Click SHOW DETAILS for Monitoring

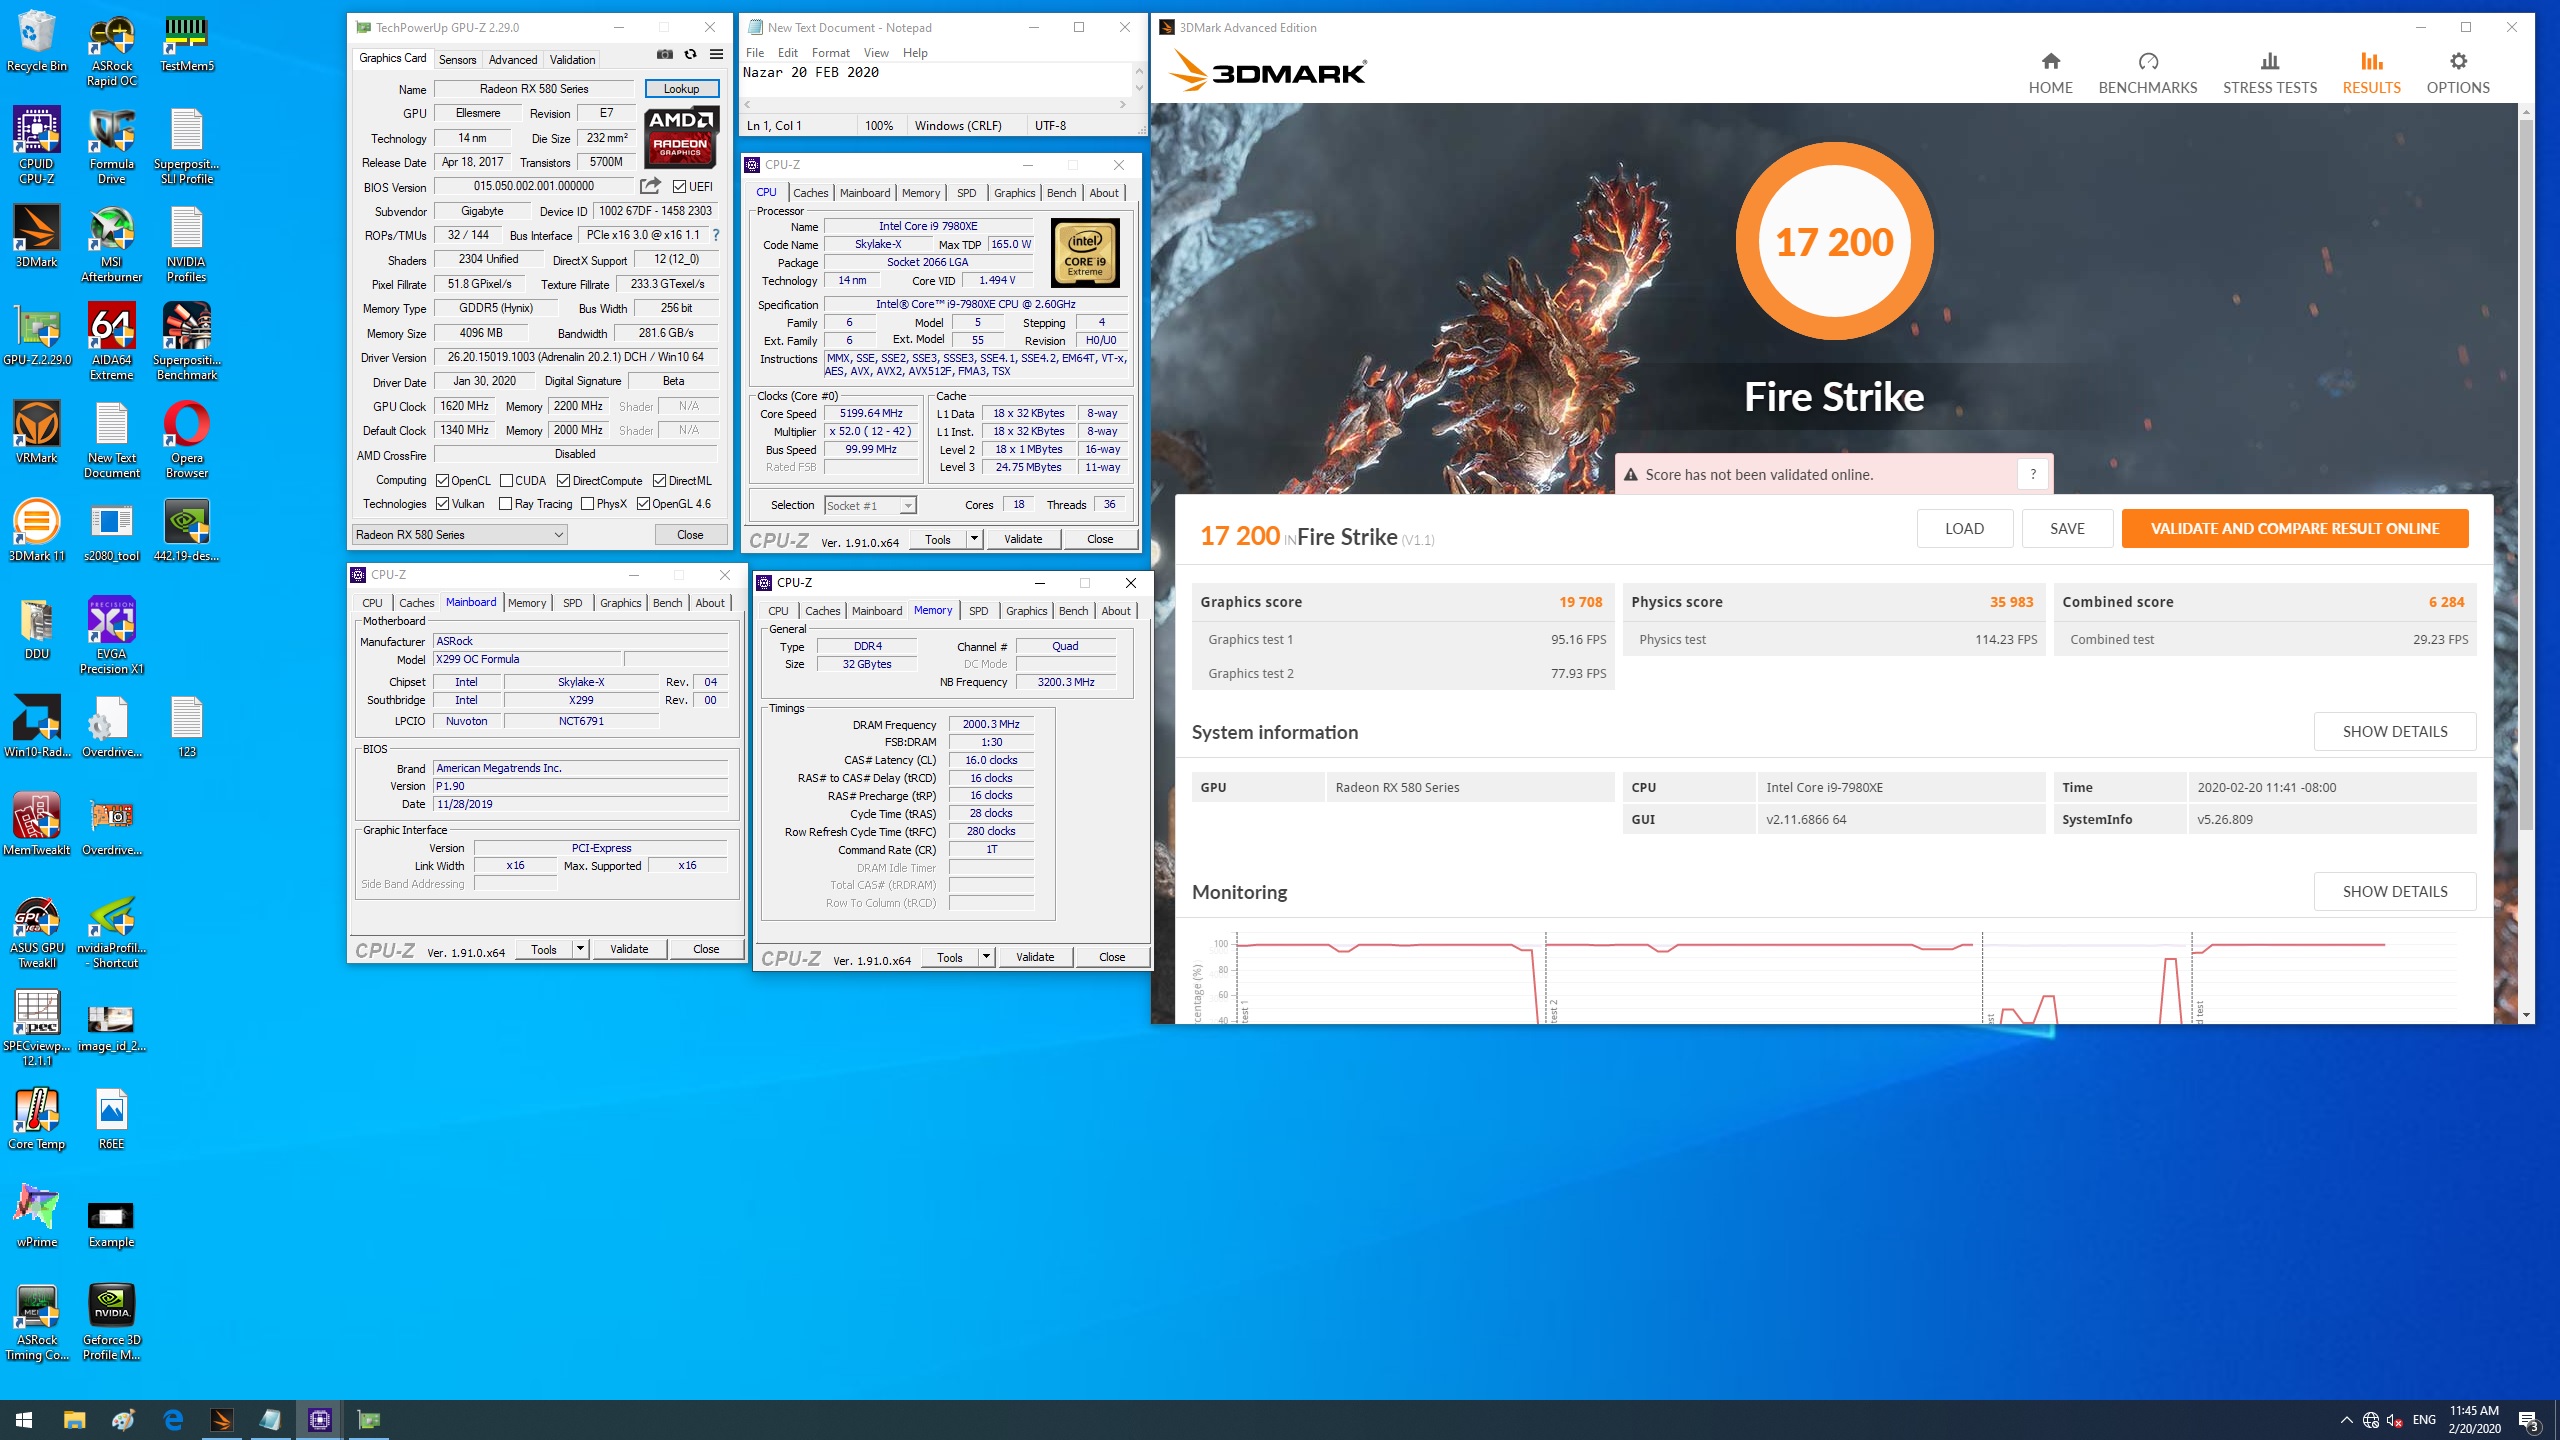click(2394, 892)
